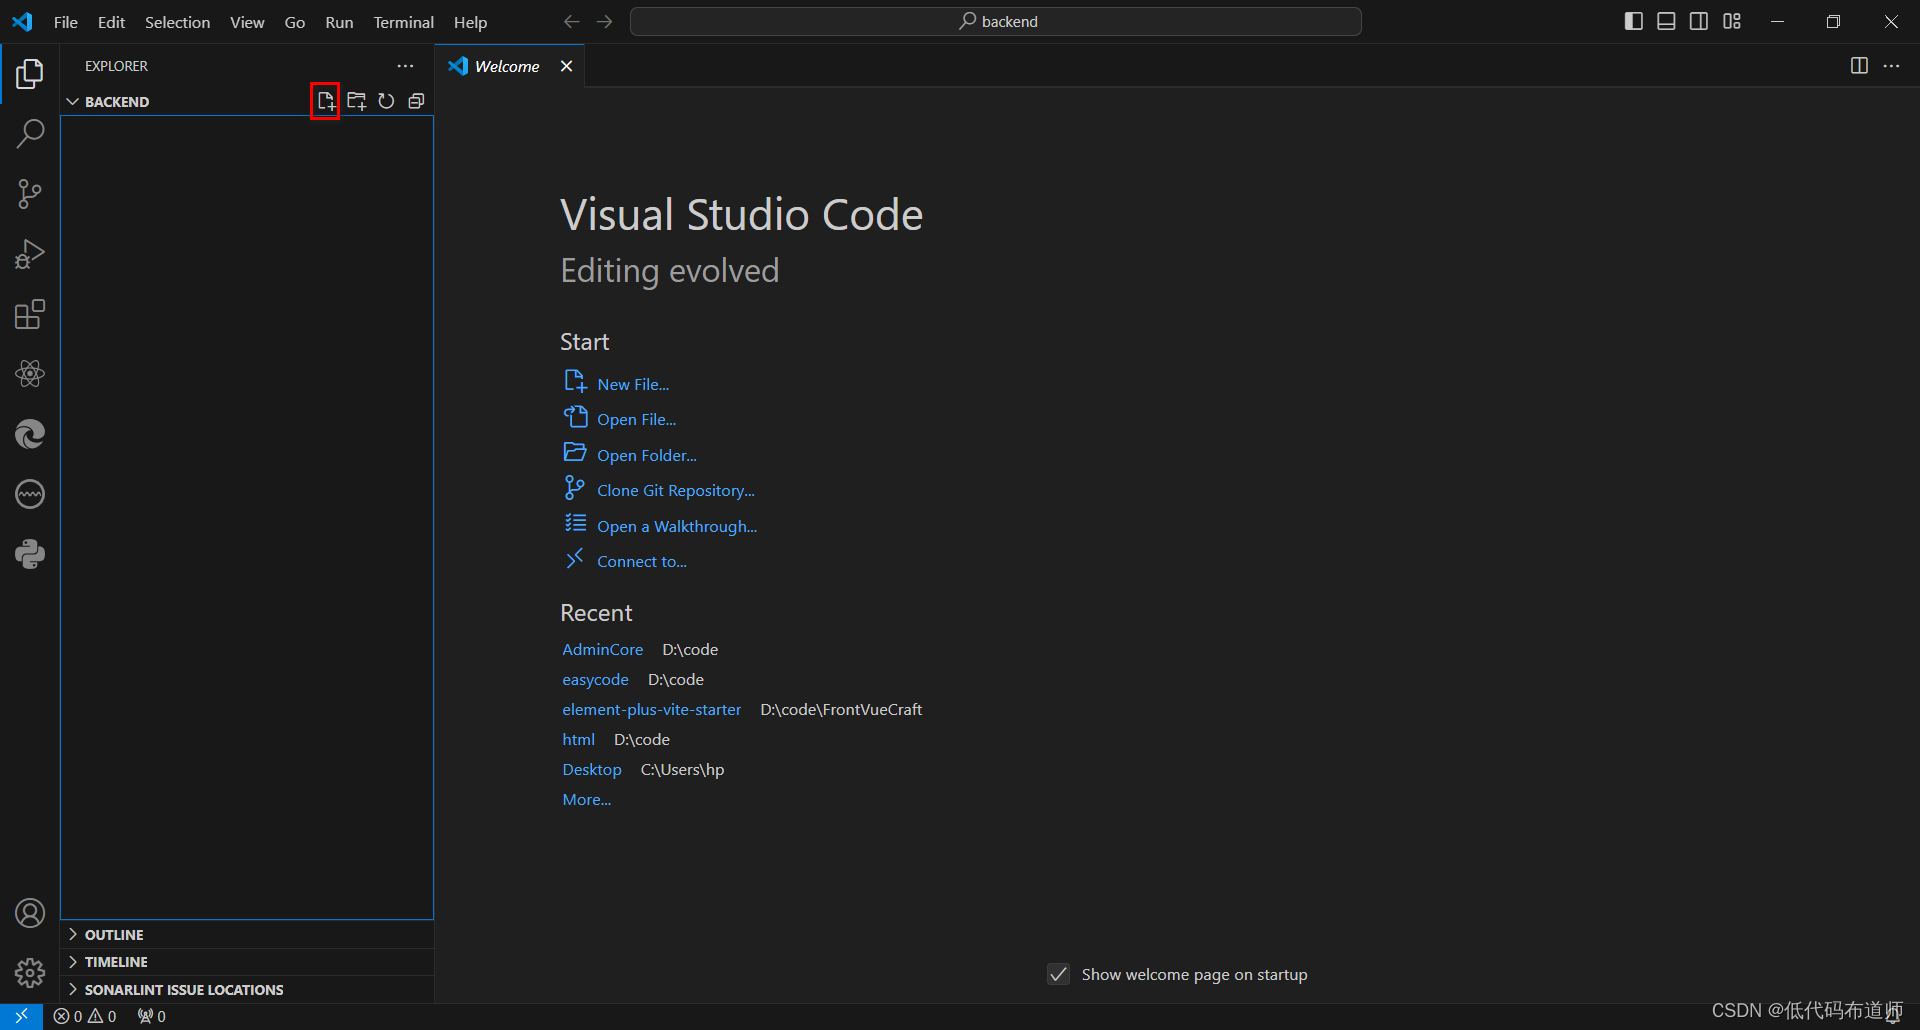Open recent Desktop folder
Image resolution: width=1920 pixels, height=1030 pixels.
[592, 769]
